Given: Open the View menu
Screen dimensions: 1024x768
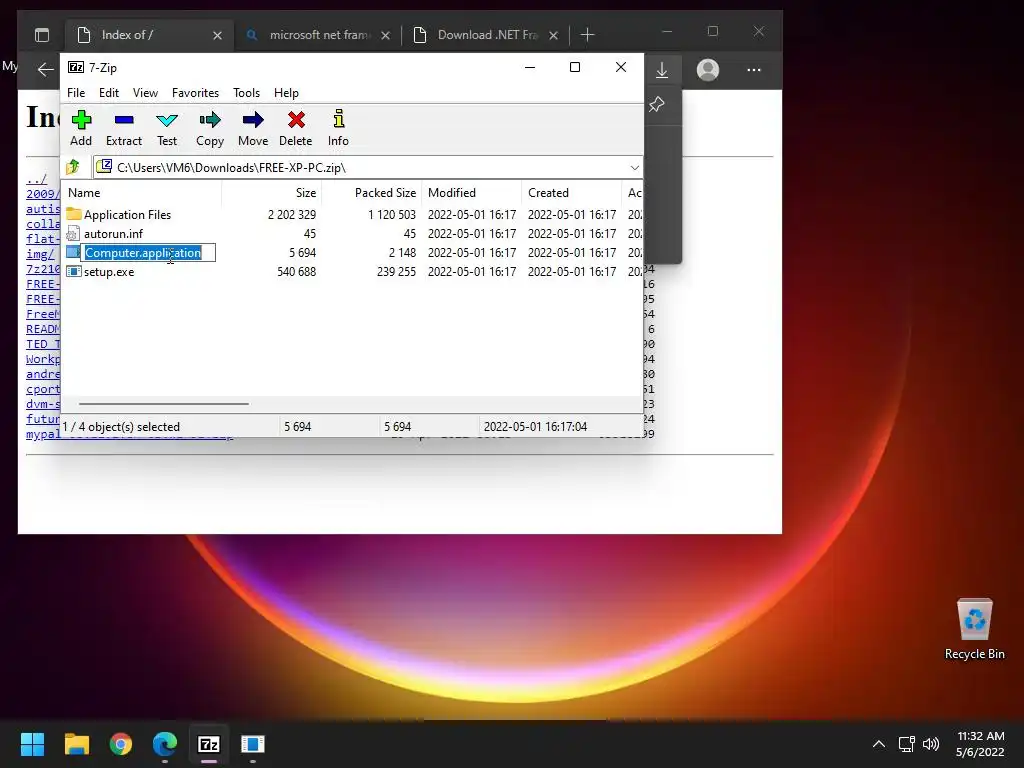Looking at the screenshot, I should coord(145,93).
